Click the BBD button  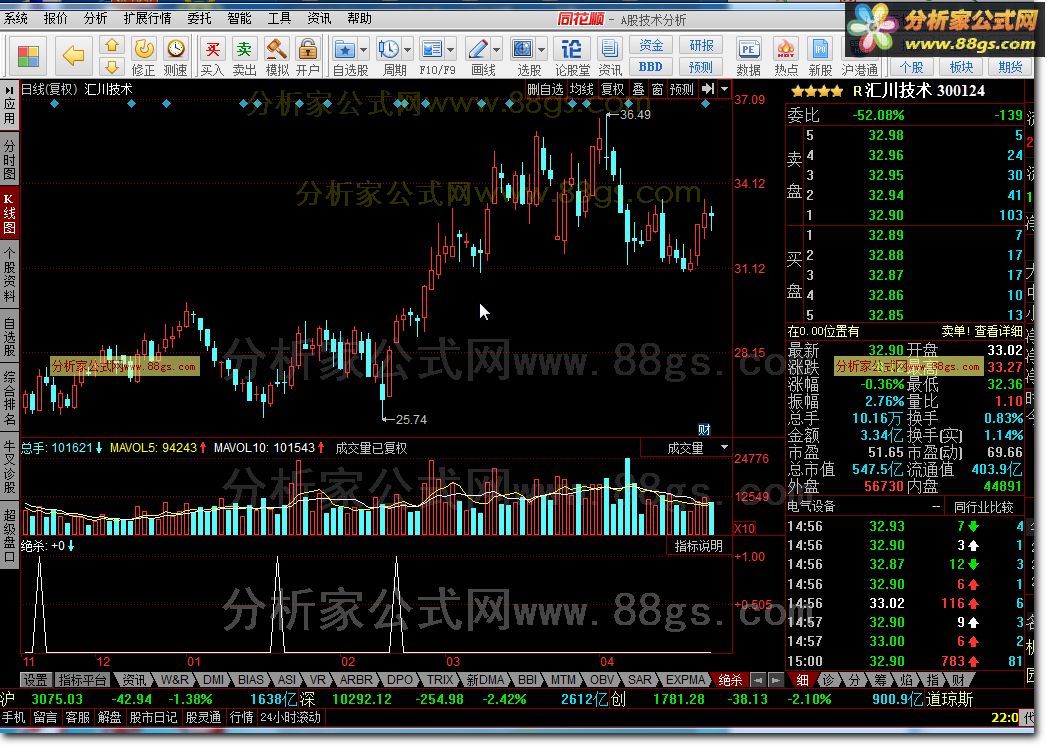pyautogui.click(x=651, y=67)
